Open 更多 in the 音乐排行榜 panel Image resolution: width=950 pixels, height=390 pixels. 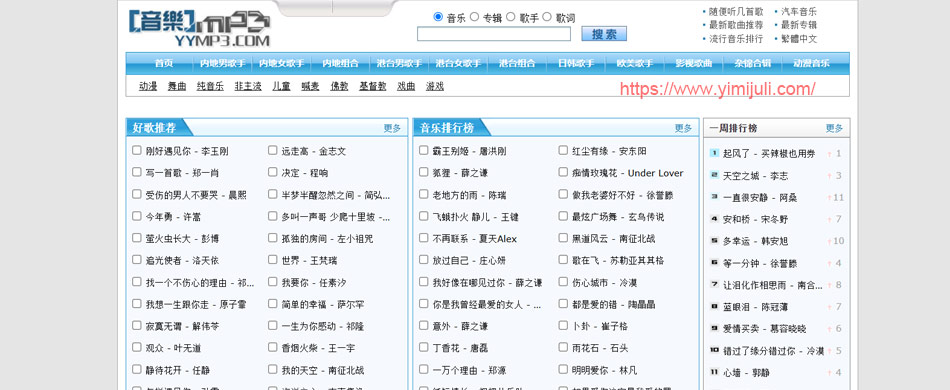tap(683, 128)
